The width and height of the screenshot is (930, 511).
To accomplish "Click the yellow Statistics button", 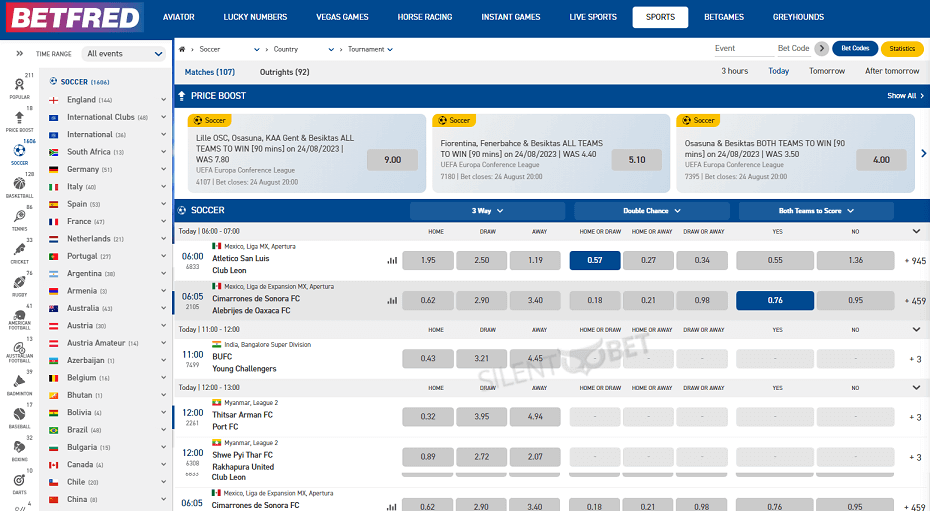I will click(x=902, y=49).
